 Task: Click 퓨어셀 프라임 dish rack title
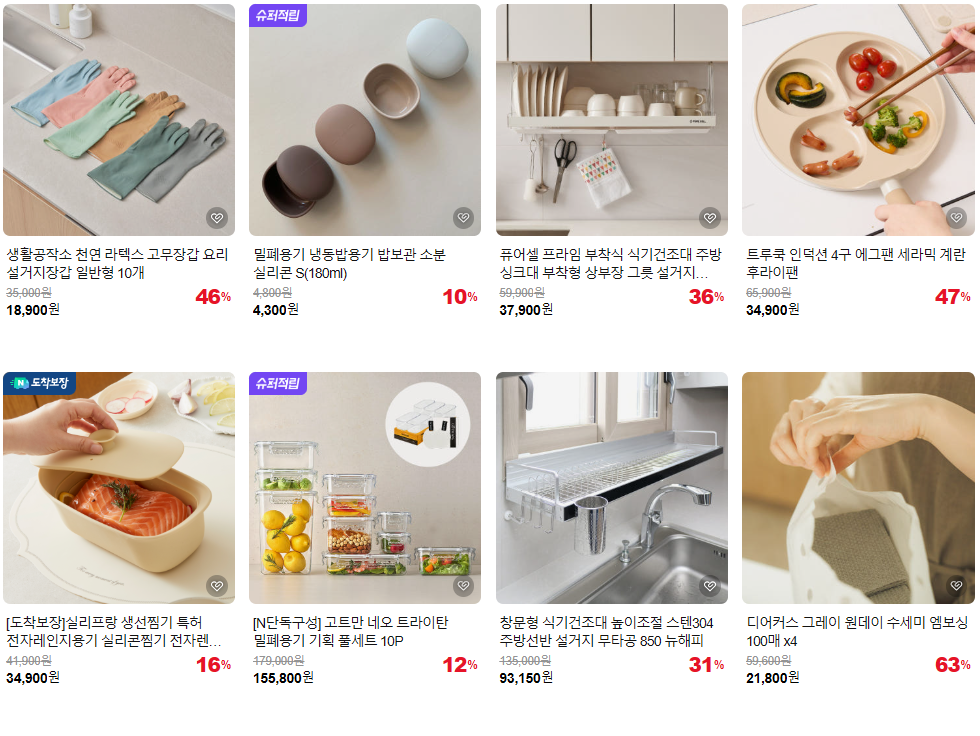click(610, 264)
